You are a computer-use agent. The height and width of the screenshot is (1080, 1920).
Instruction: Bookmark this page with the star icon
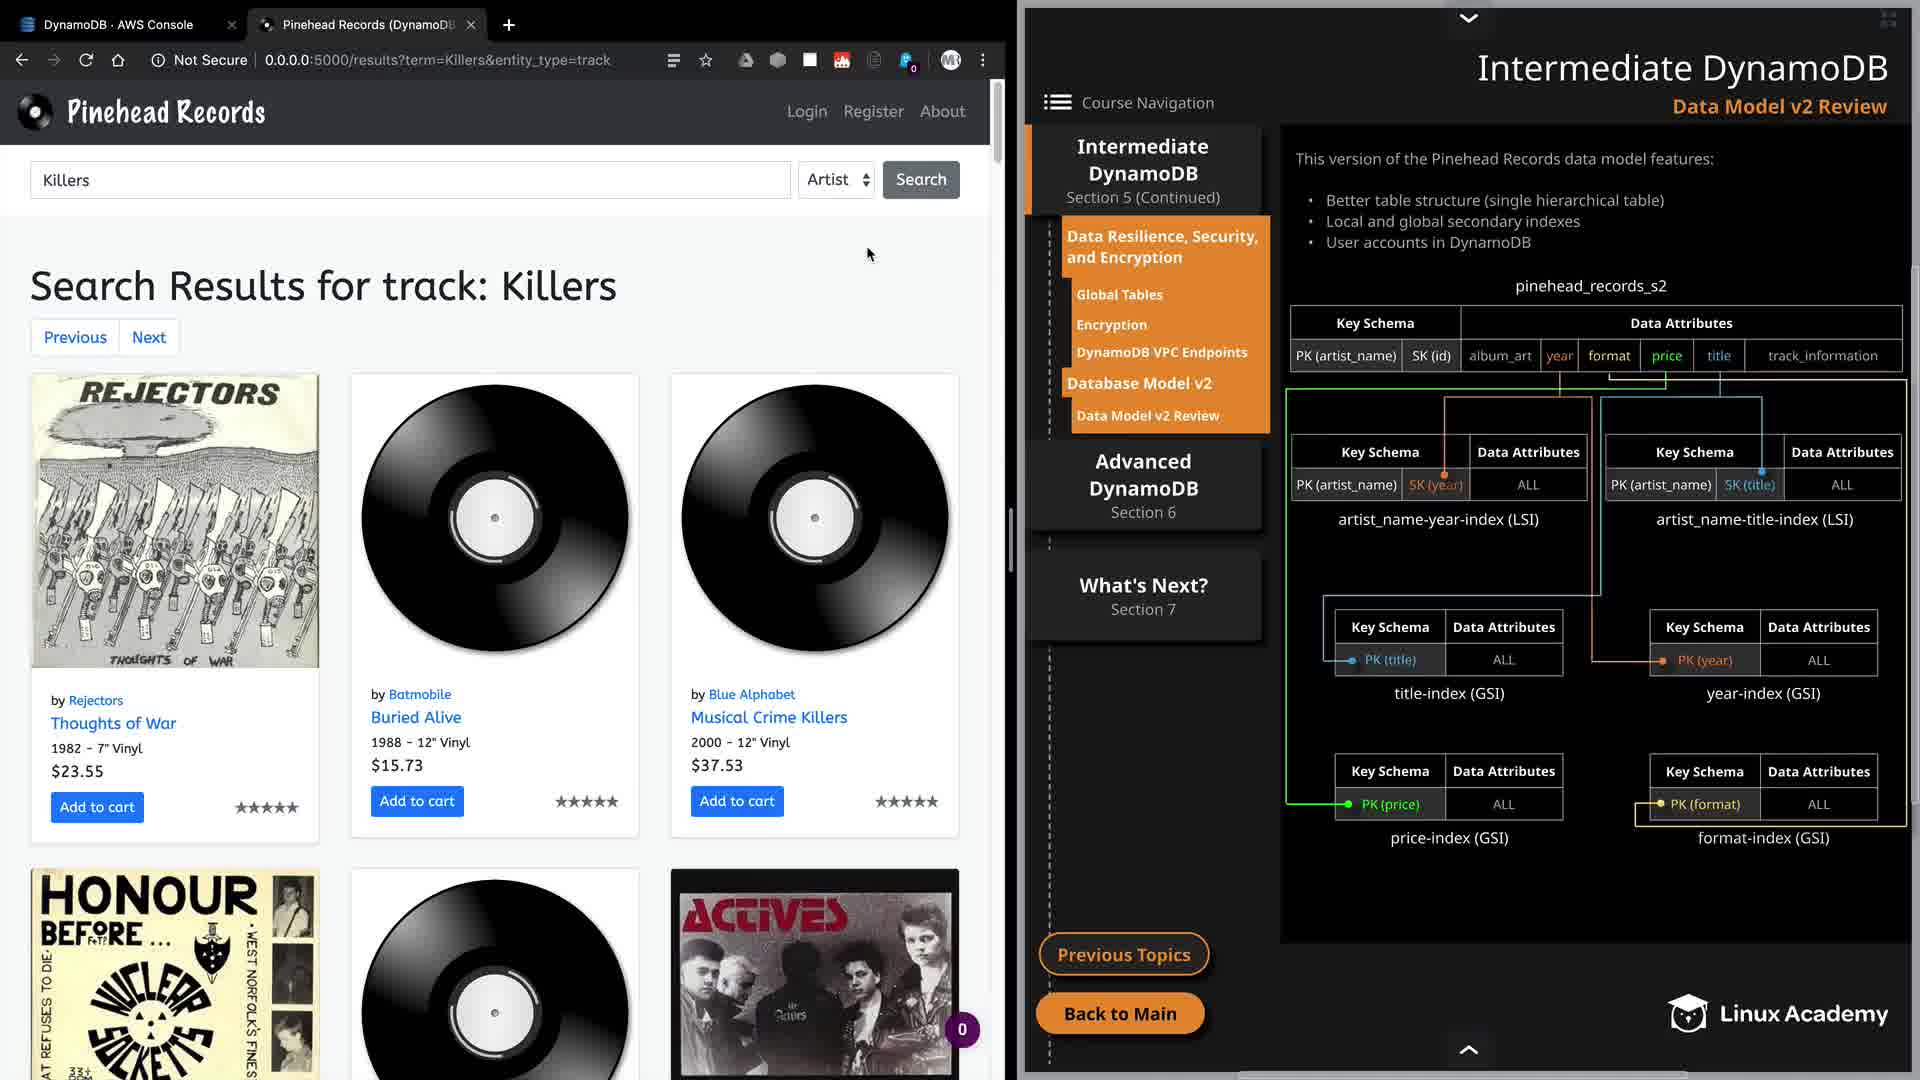(x=706, y=60)
